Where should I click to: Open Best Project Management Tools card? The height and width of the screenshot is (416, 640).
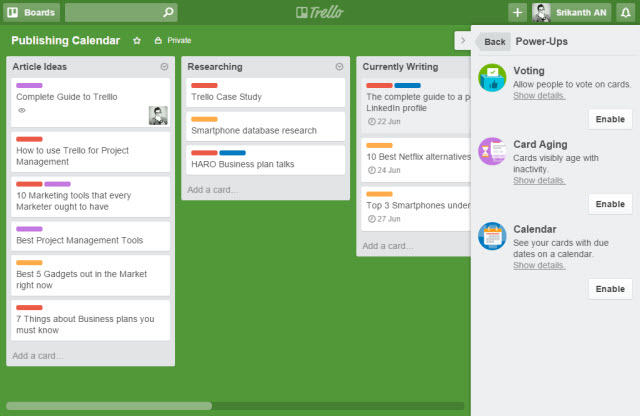coord(91,236)
